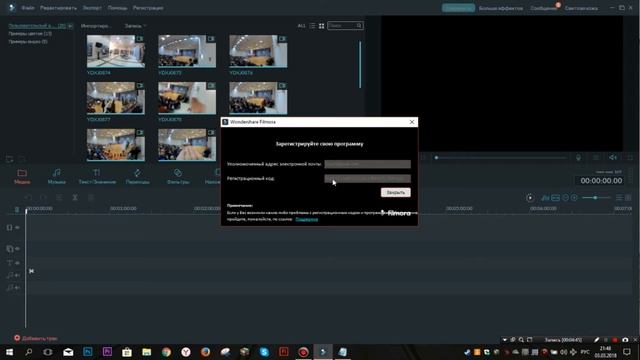
Task: Select the YDXJ0674 video thumbnail
Action: tap(116, 51)
